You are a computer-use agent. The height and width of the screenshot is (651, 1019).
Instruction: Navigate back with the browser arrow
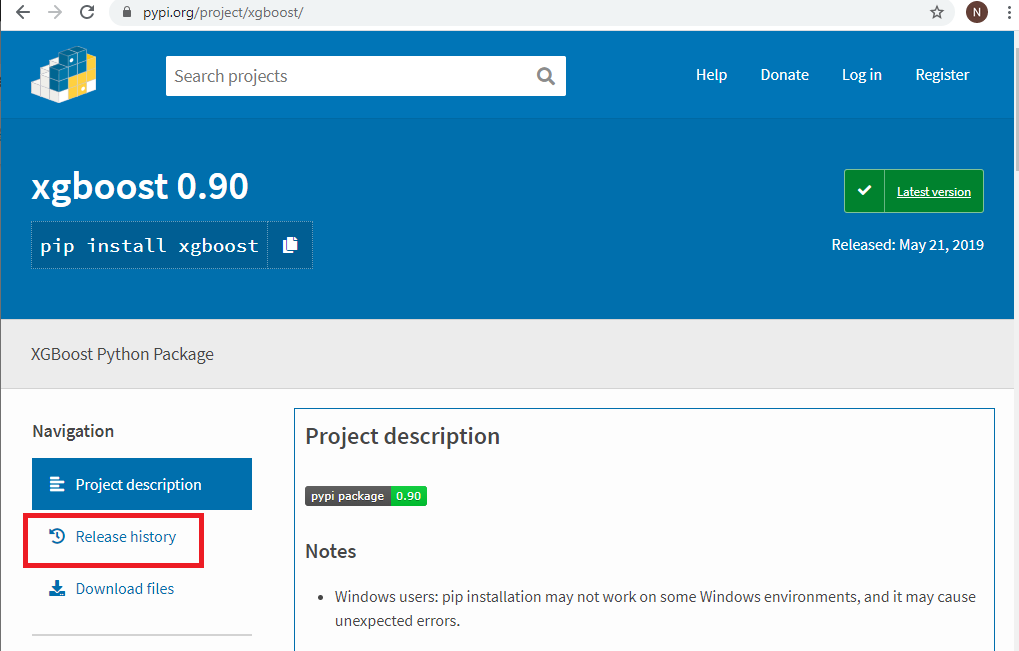(x=22, y=13)
